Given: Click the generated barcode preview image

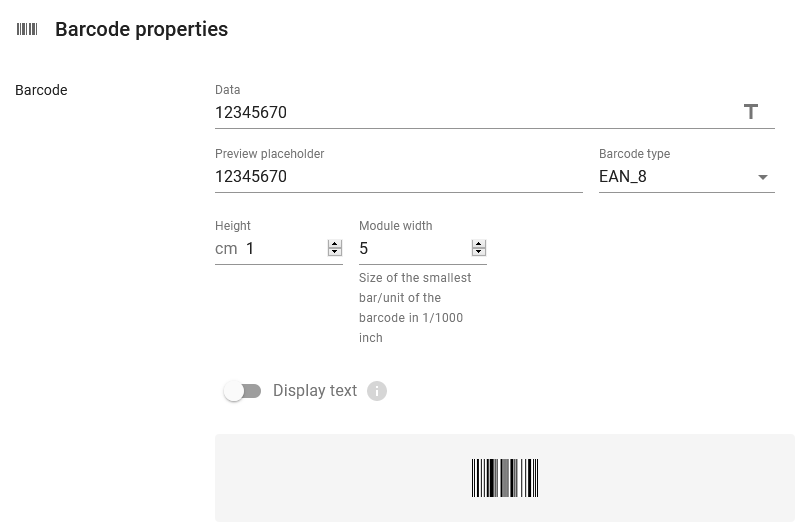Looking at the screenshot, I should point(505,478).
